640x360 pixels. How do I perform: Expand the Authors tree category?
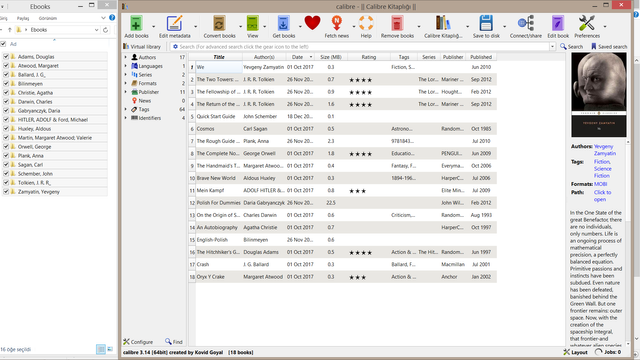pyautogui.click(x=126, y=57)
